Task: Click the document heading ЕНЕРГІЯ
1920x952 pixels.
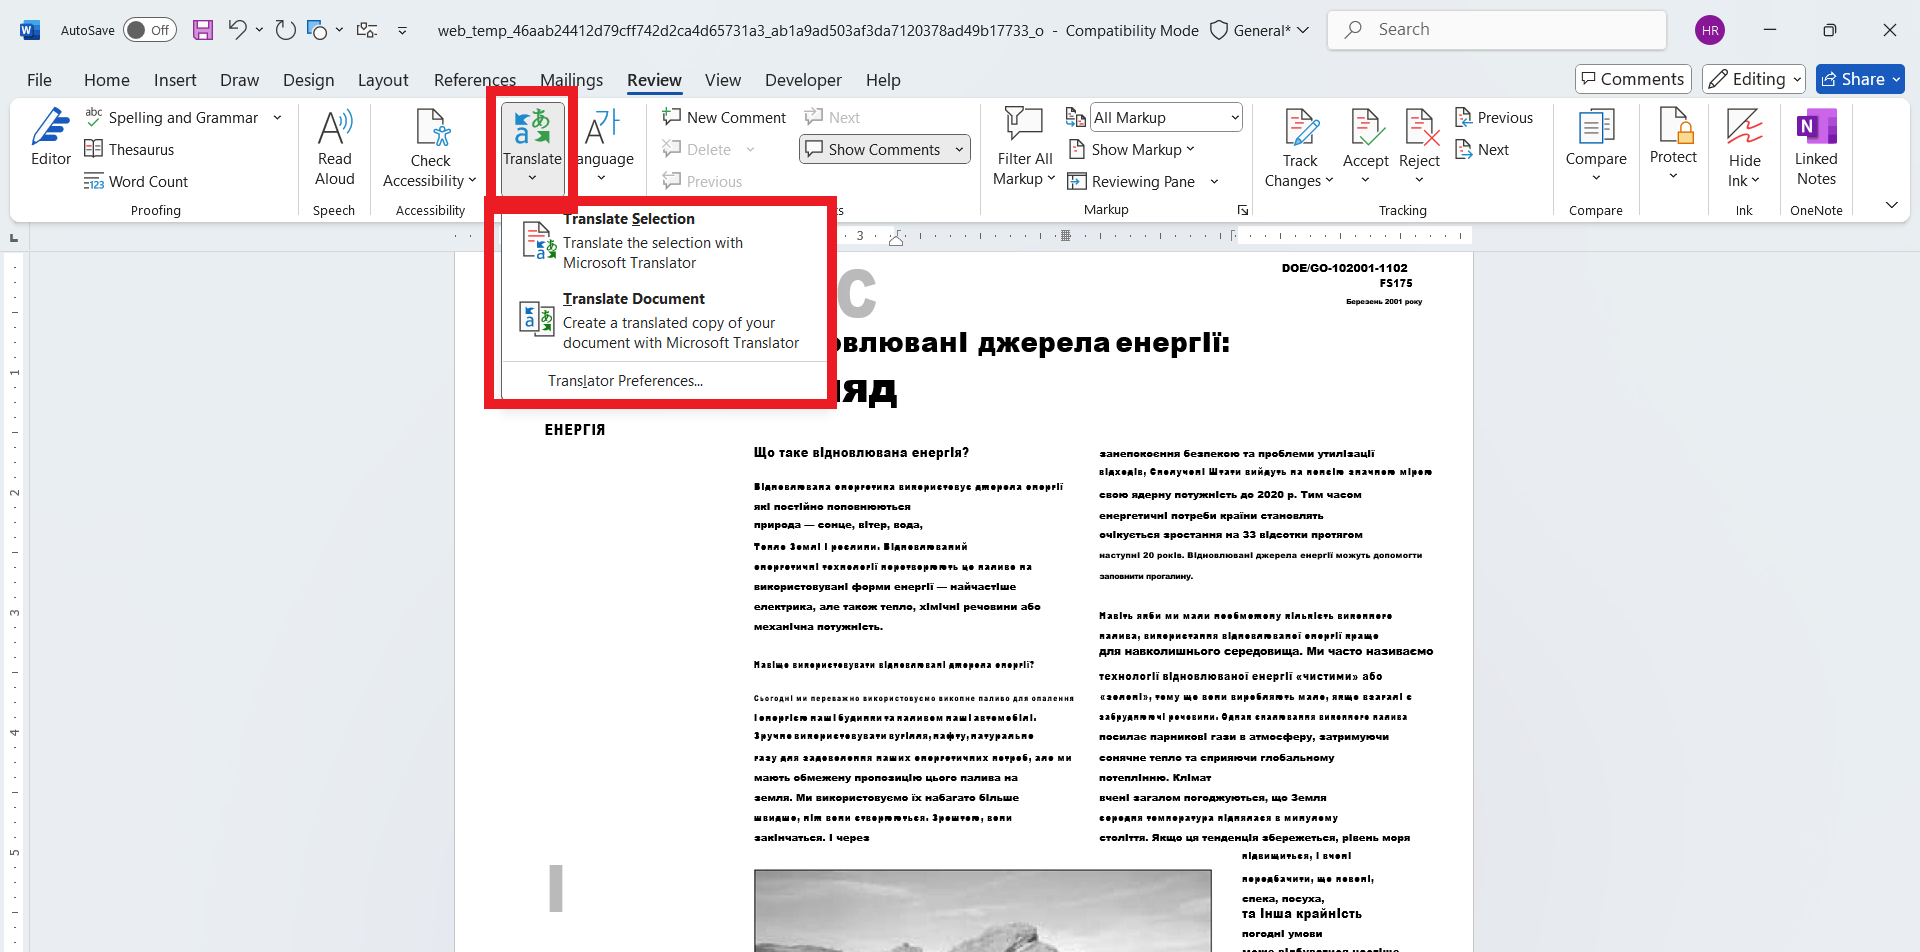Action: 575,430
